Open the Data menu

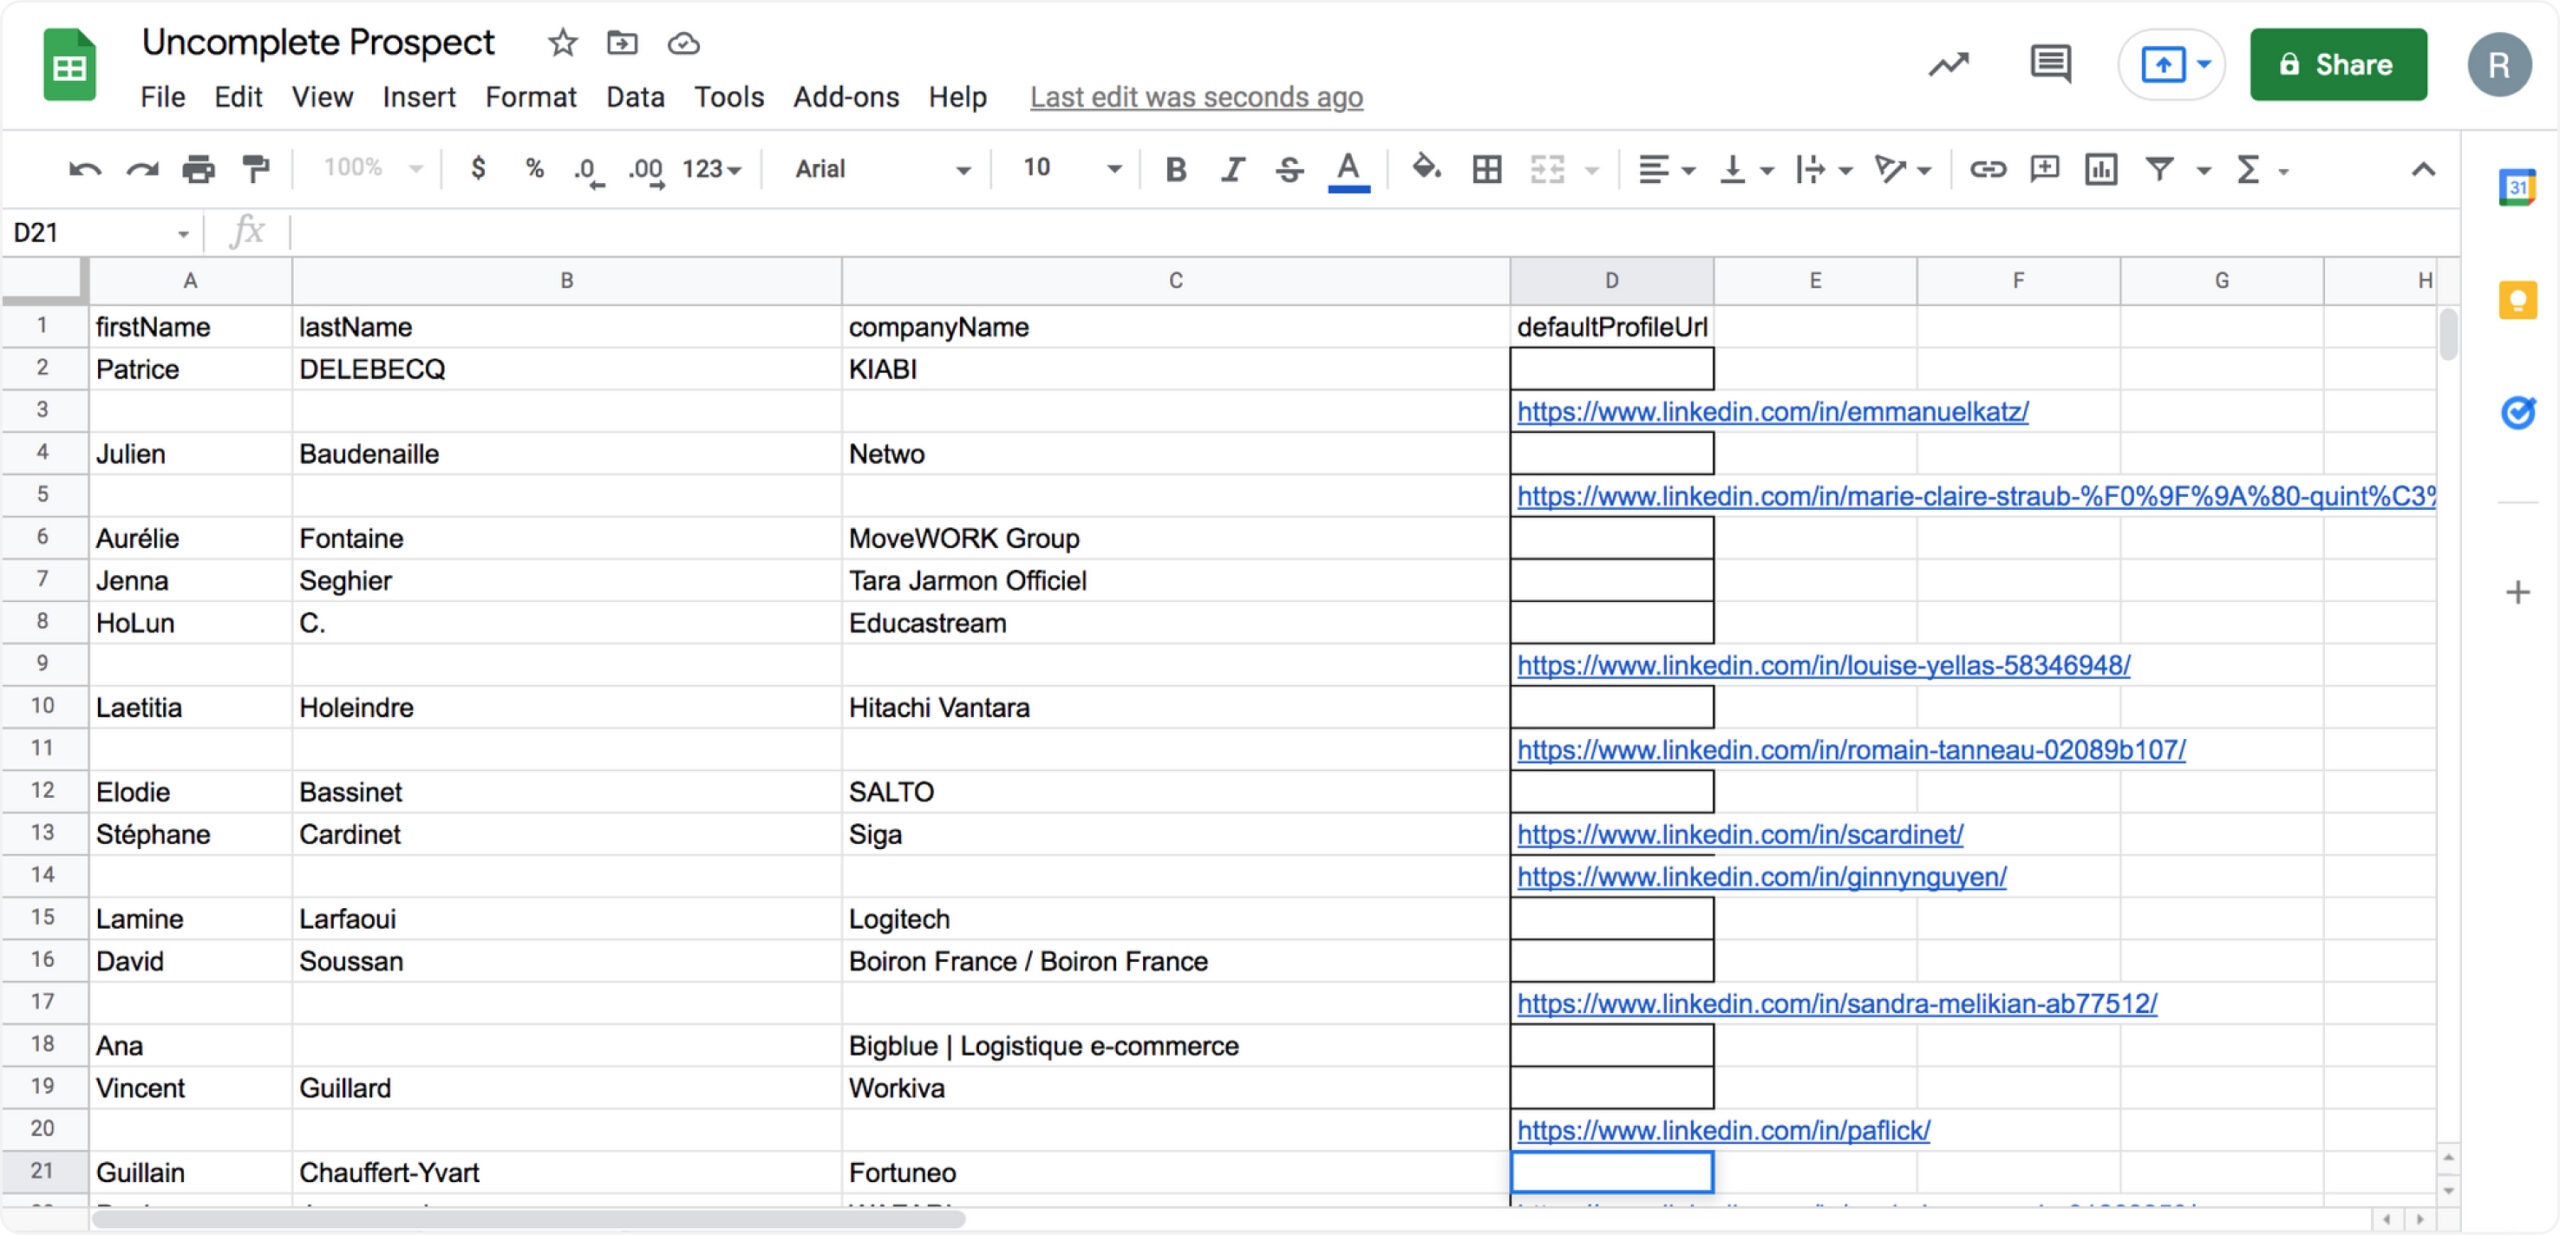[x=635, y=97]
